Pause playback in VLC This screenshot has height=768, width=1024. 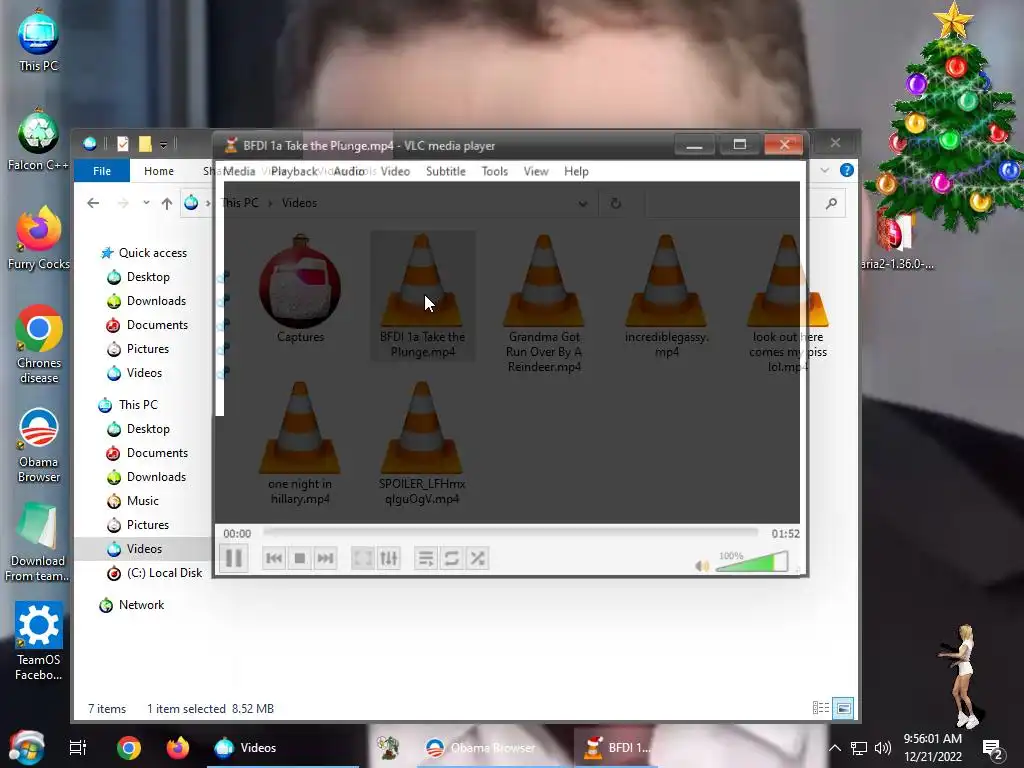[x=234, y=558]
